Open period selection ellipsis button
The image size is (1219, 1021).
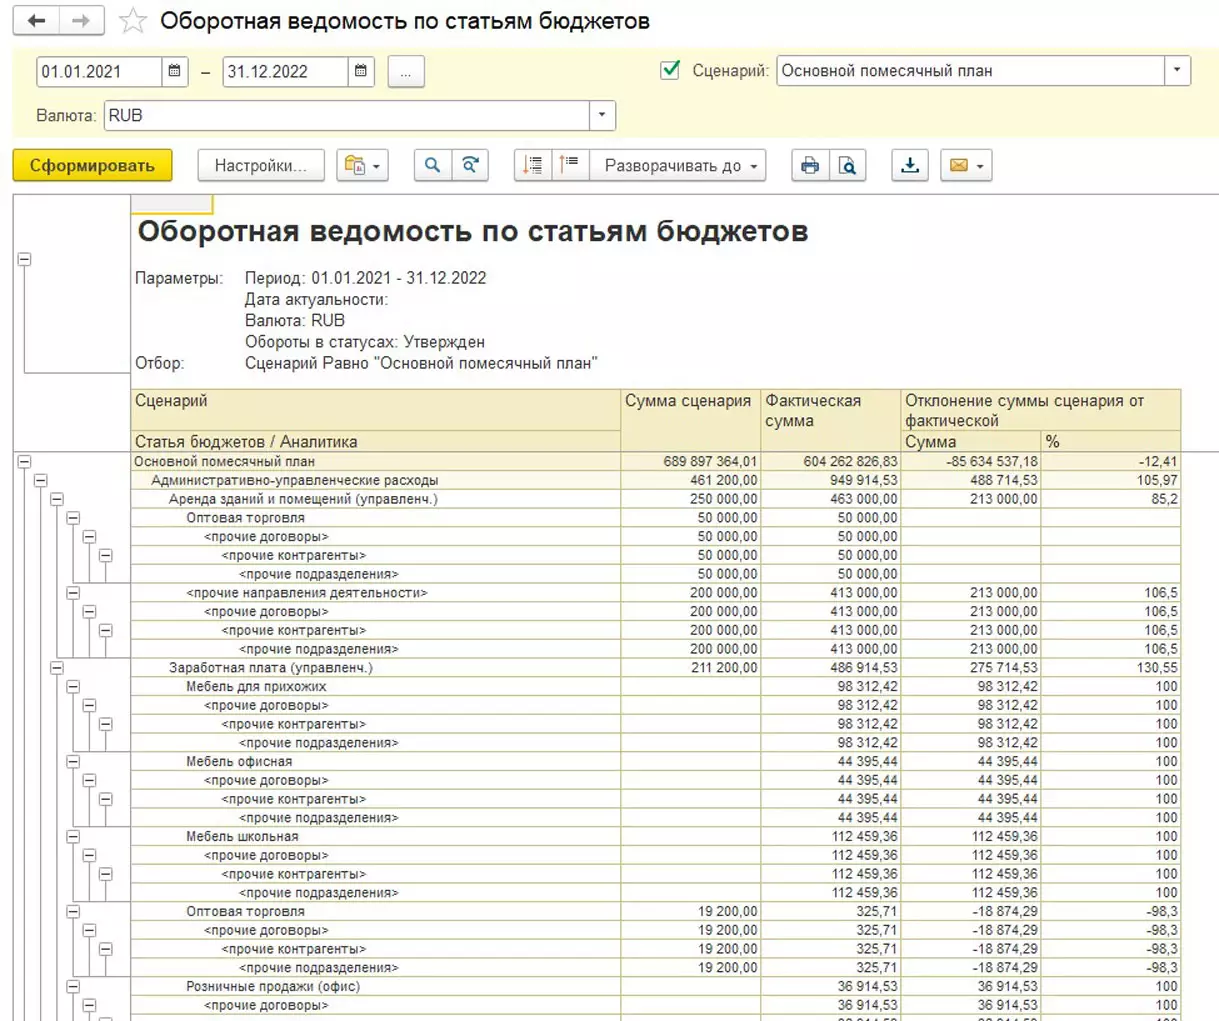[405, 71]
